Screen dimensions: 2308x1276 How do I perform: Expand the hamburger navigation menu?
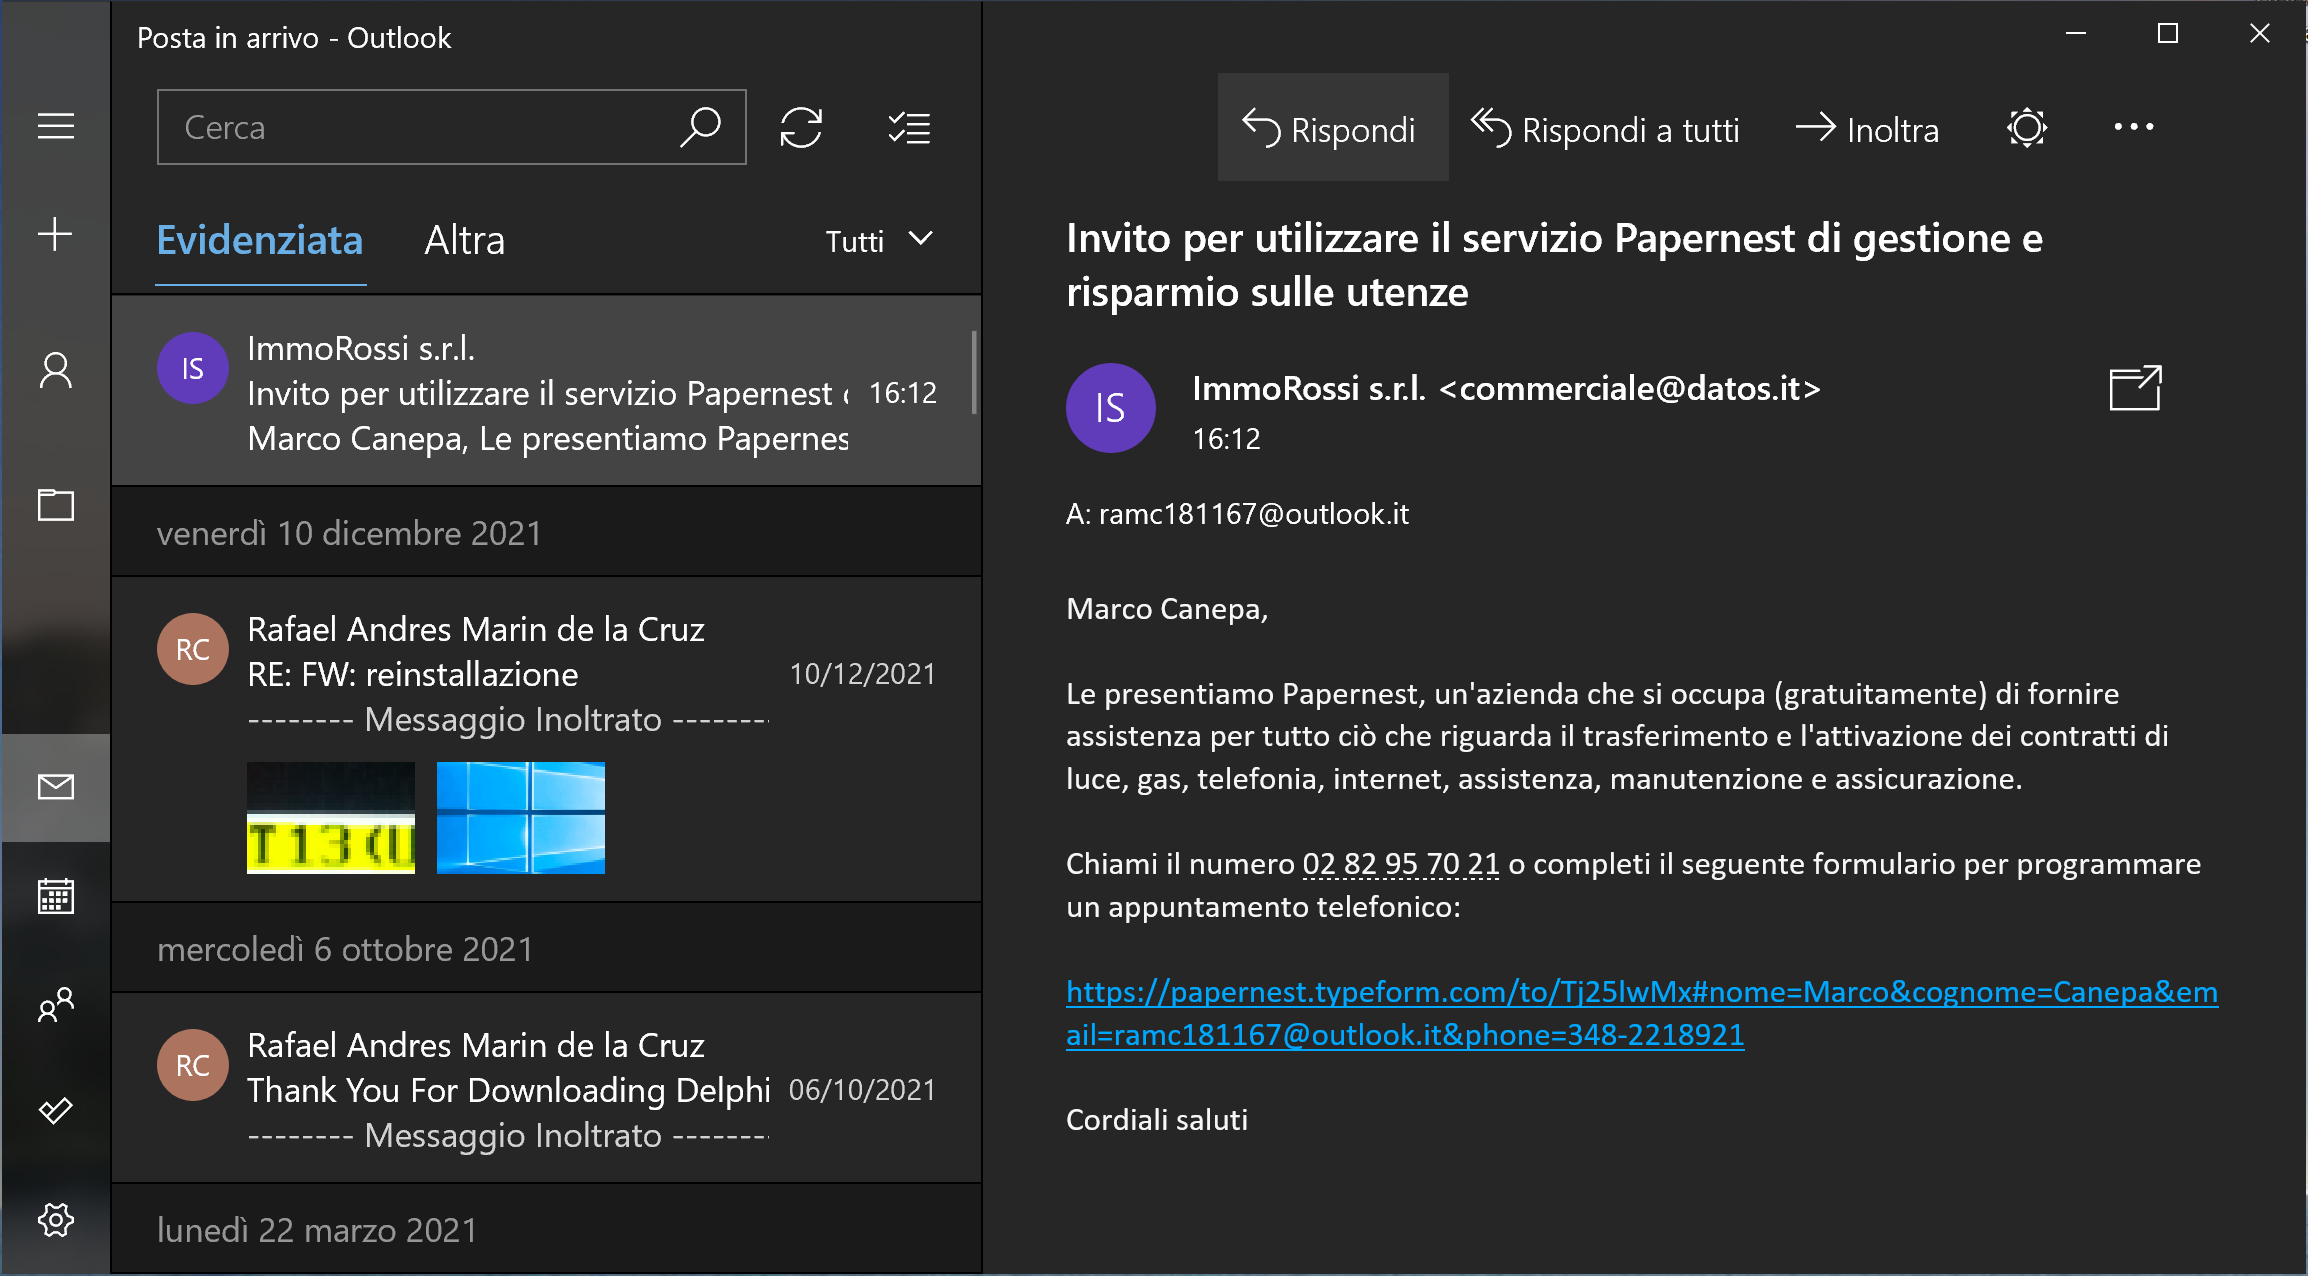56,127
